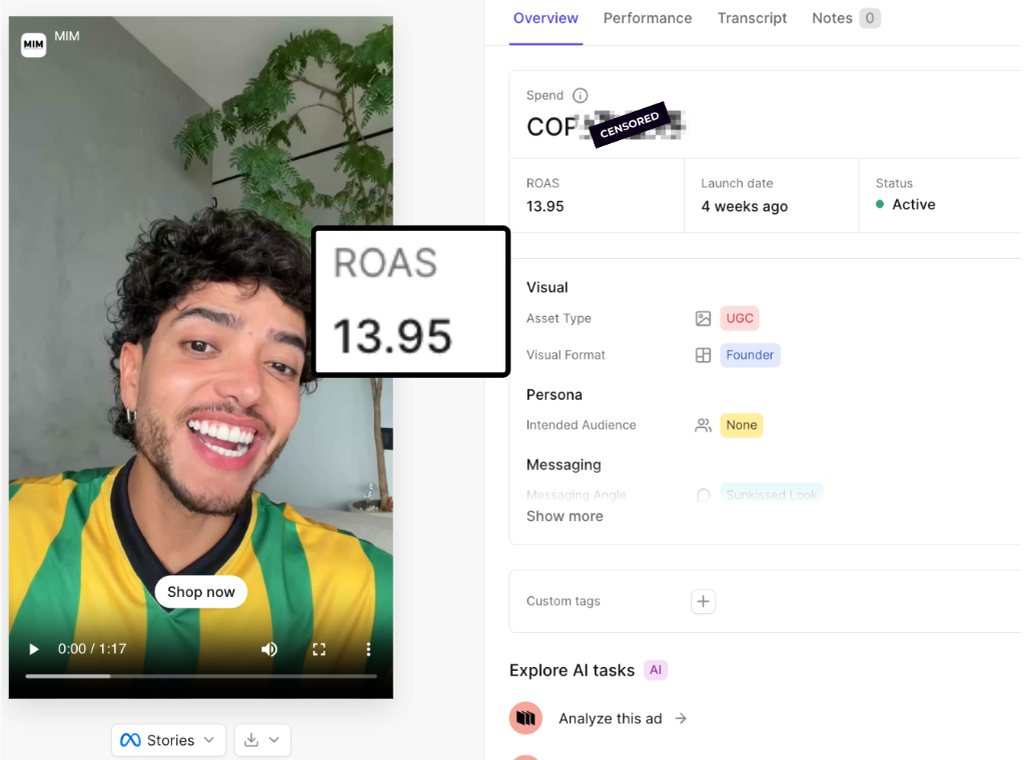Expand details with Show more

[x=565, y=516]
